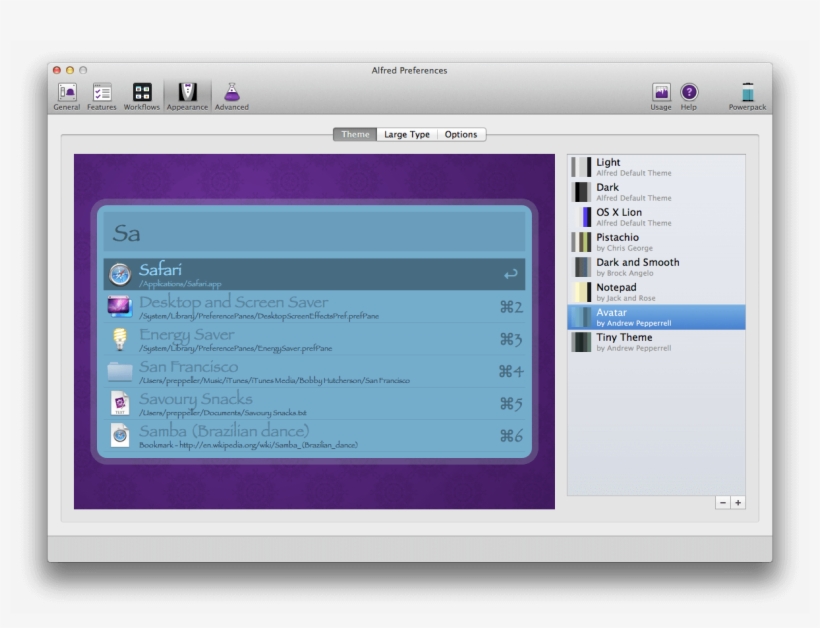
Task: Click the Safari result row in preview
Action: pos(314,274)
